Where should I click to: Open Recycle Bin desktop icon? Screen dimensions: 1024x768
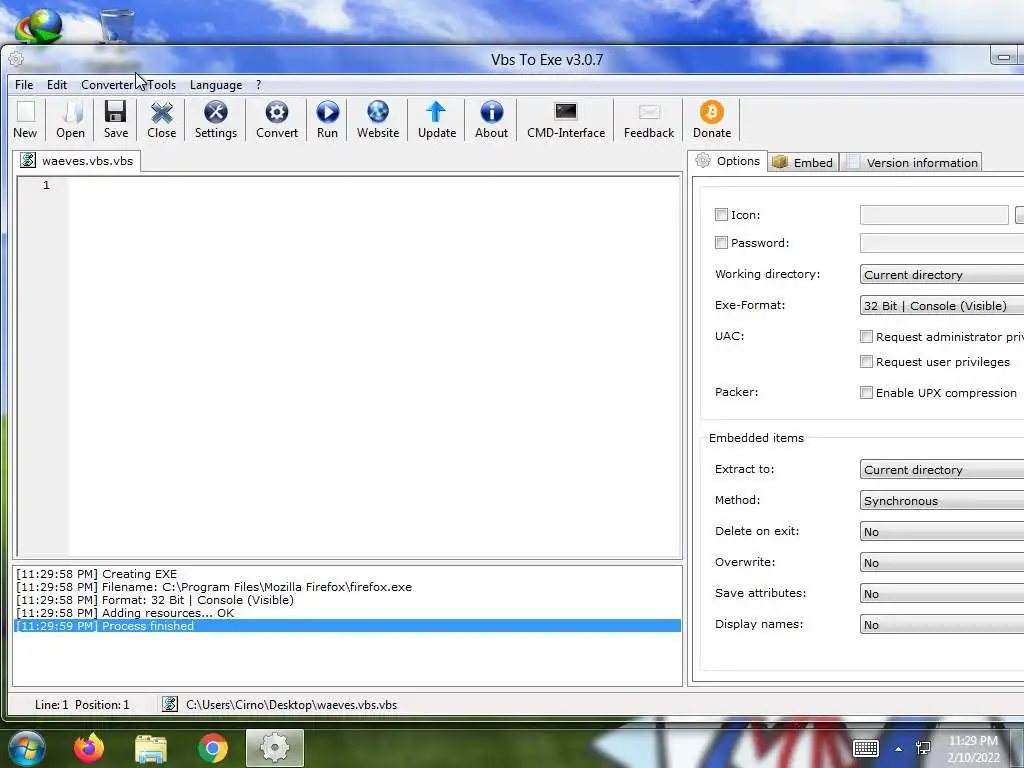[x=117, y=25]
